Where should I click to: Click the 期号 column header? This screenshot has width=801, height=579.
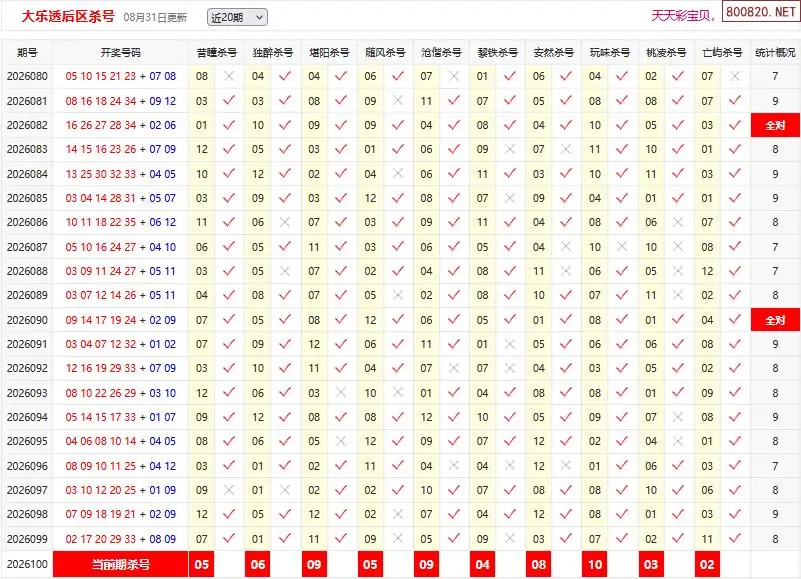(27, 52)
